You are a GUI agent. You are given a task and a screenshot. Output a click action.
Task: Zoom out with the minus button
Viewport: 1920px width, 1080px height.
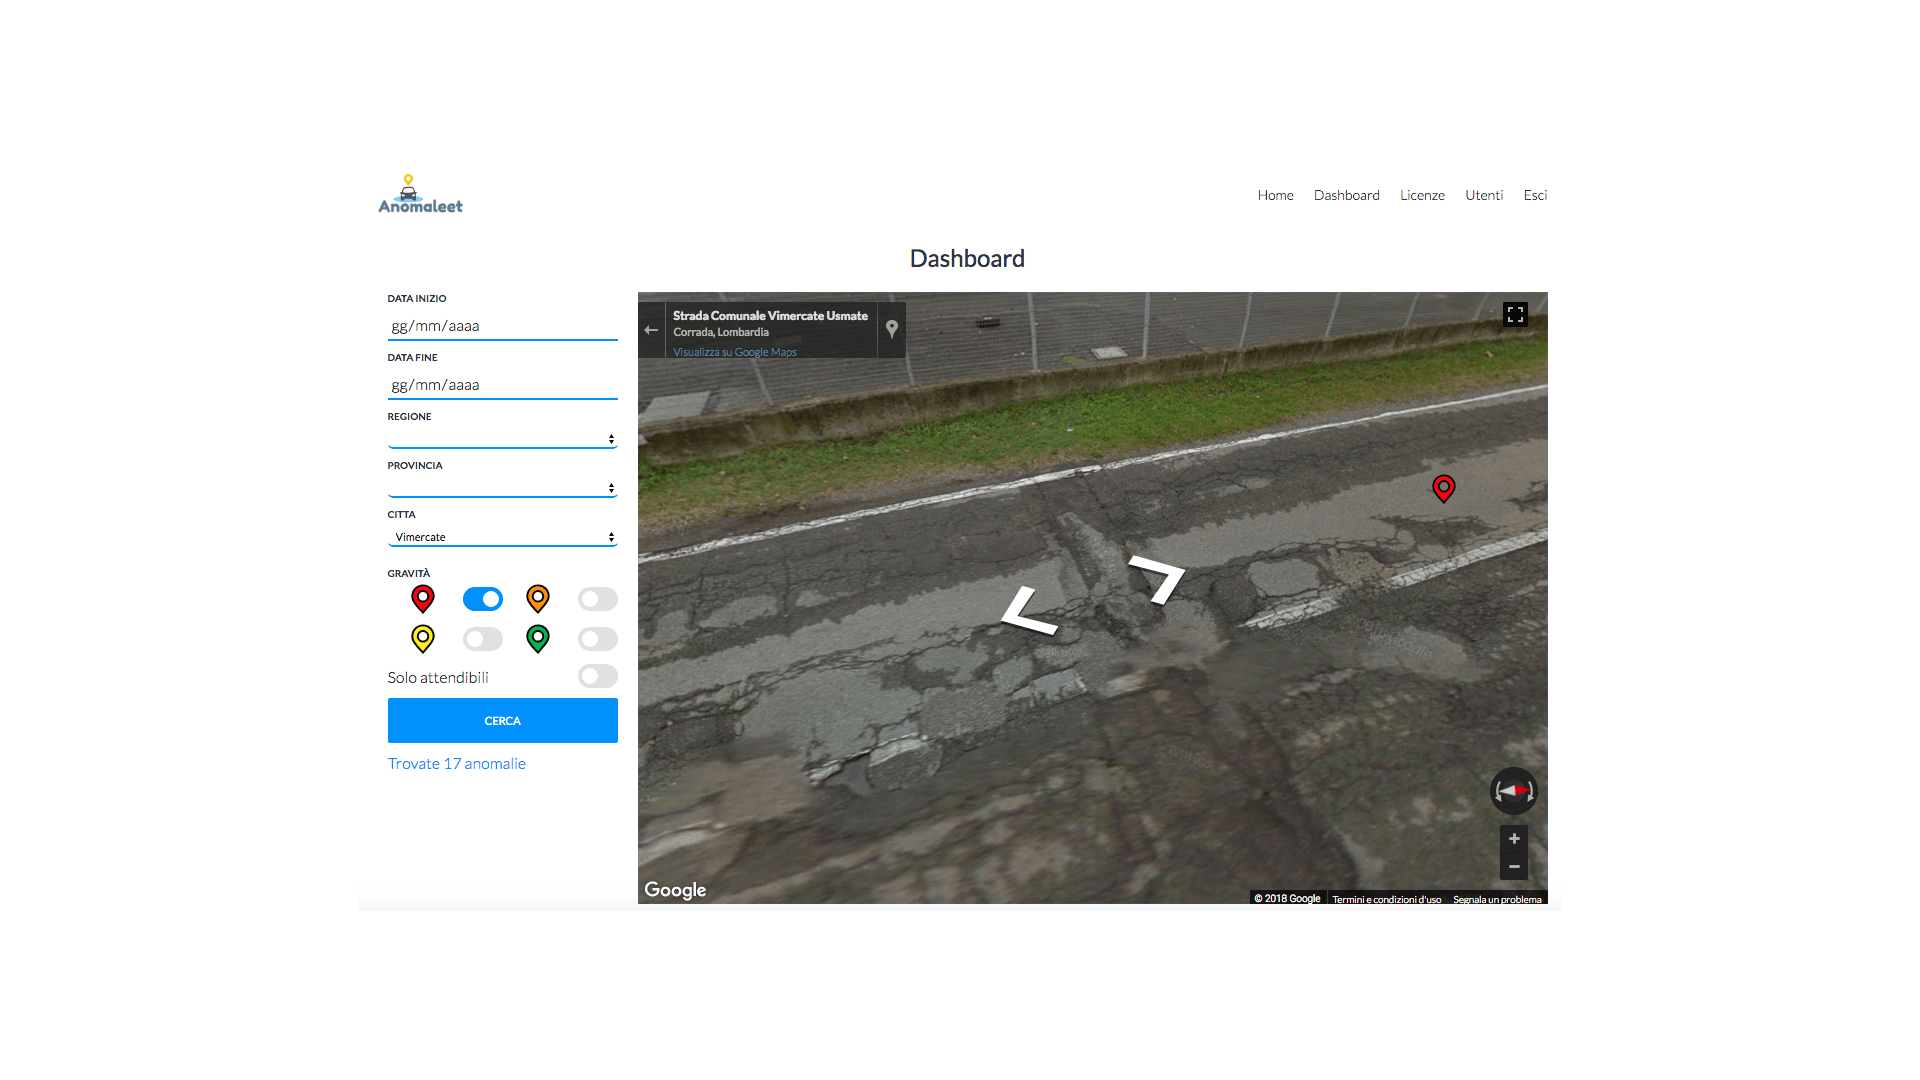tap(1514, 867)
